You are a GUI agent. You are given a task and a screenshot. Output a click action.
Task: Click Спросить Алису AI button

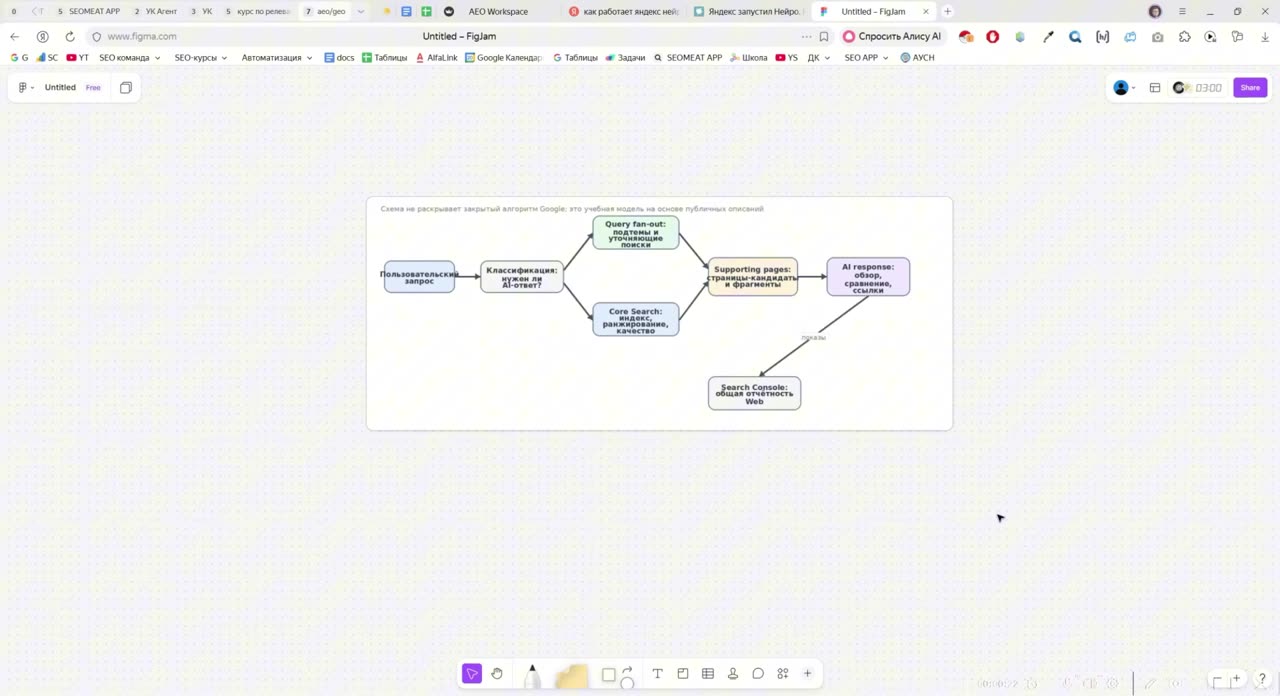[892, 37]
